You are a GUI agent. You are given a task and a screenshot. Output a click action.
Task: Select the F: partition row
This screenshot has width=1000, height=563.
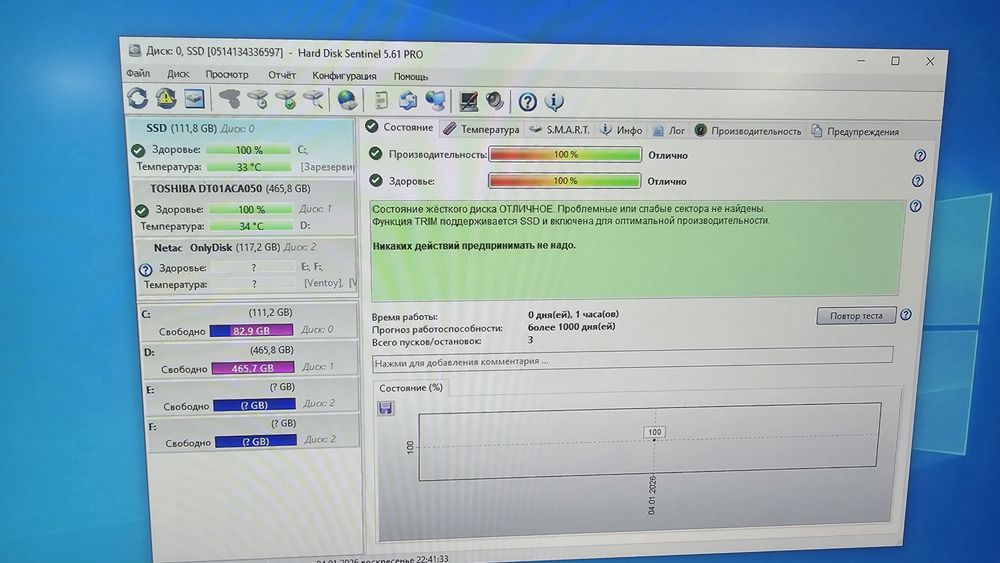click(254, 433)
